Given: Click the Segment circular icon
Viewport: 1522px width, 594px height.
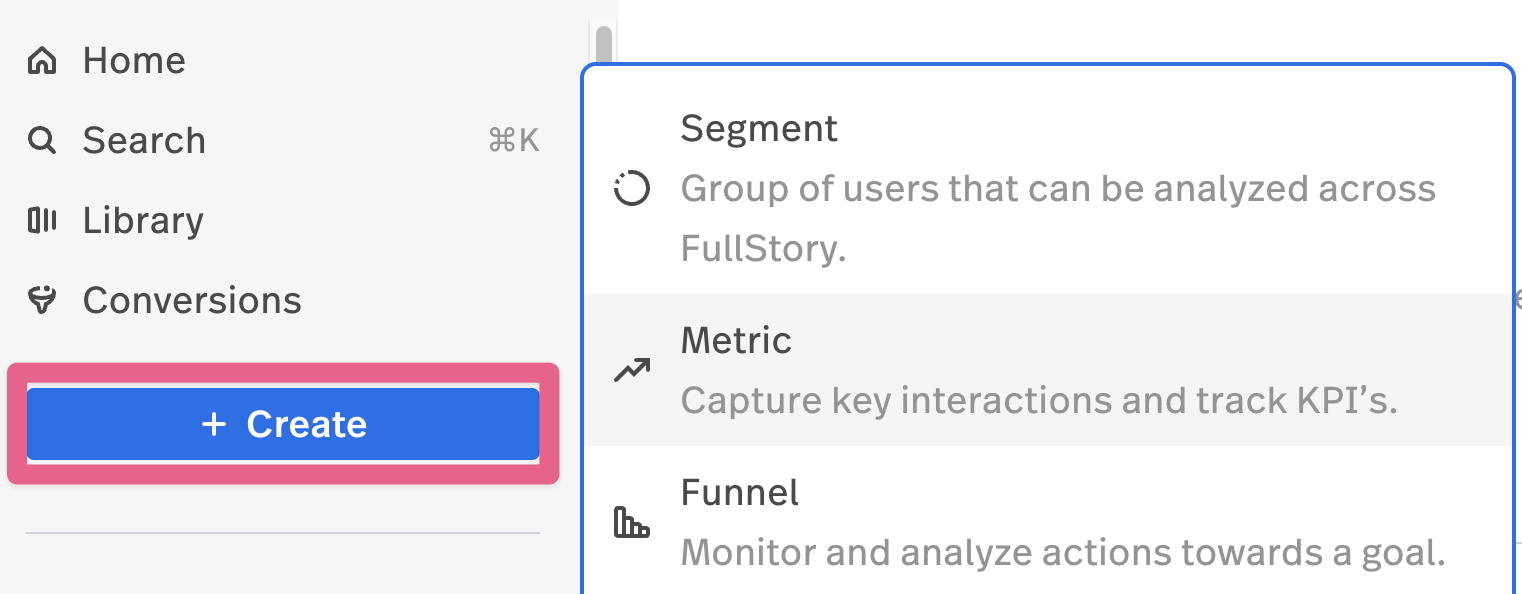Looking at the screenshot, I should [x=631, y=188].
